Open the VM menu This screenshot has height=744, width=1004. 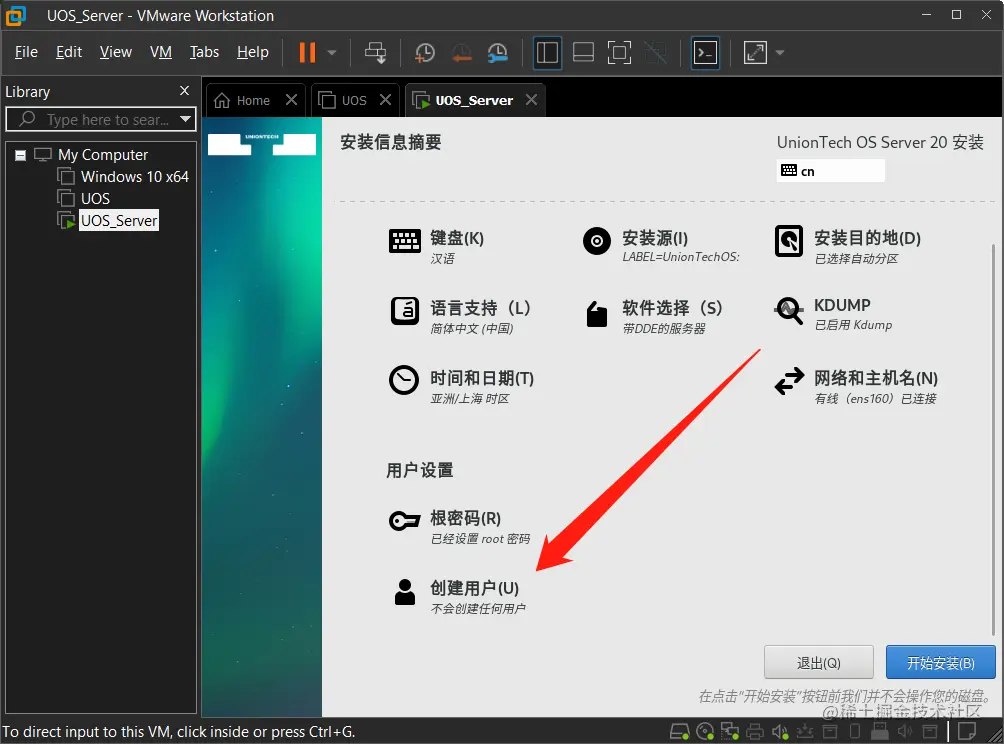pos(161,52)
